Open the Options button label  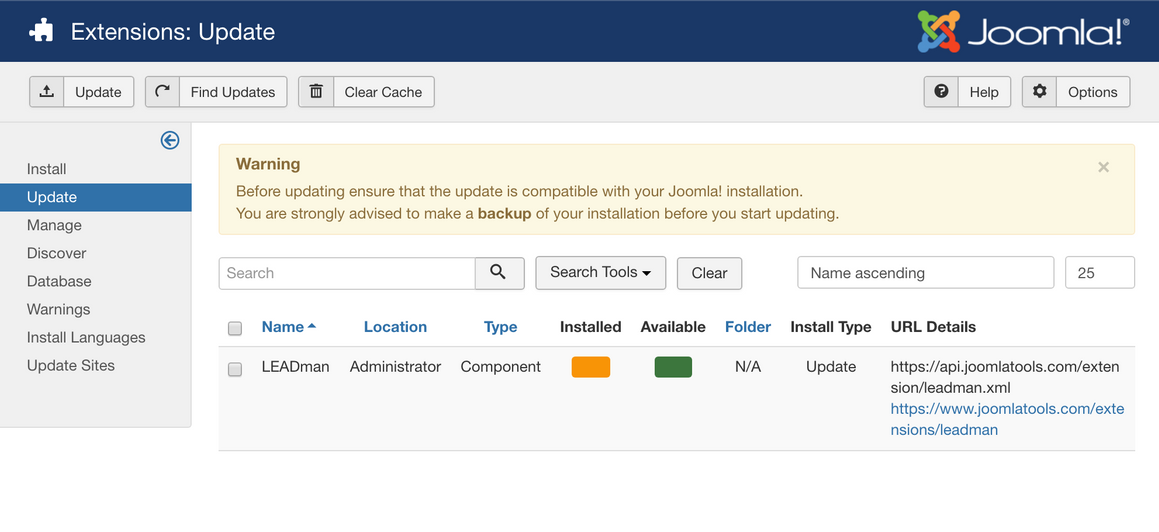coord(1092,92)
